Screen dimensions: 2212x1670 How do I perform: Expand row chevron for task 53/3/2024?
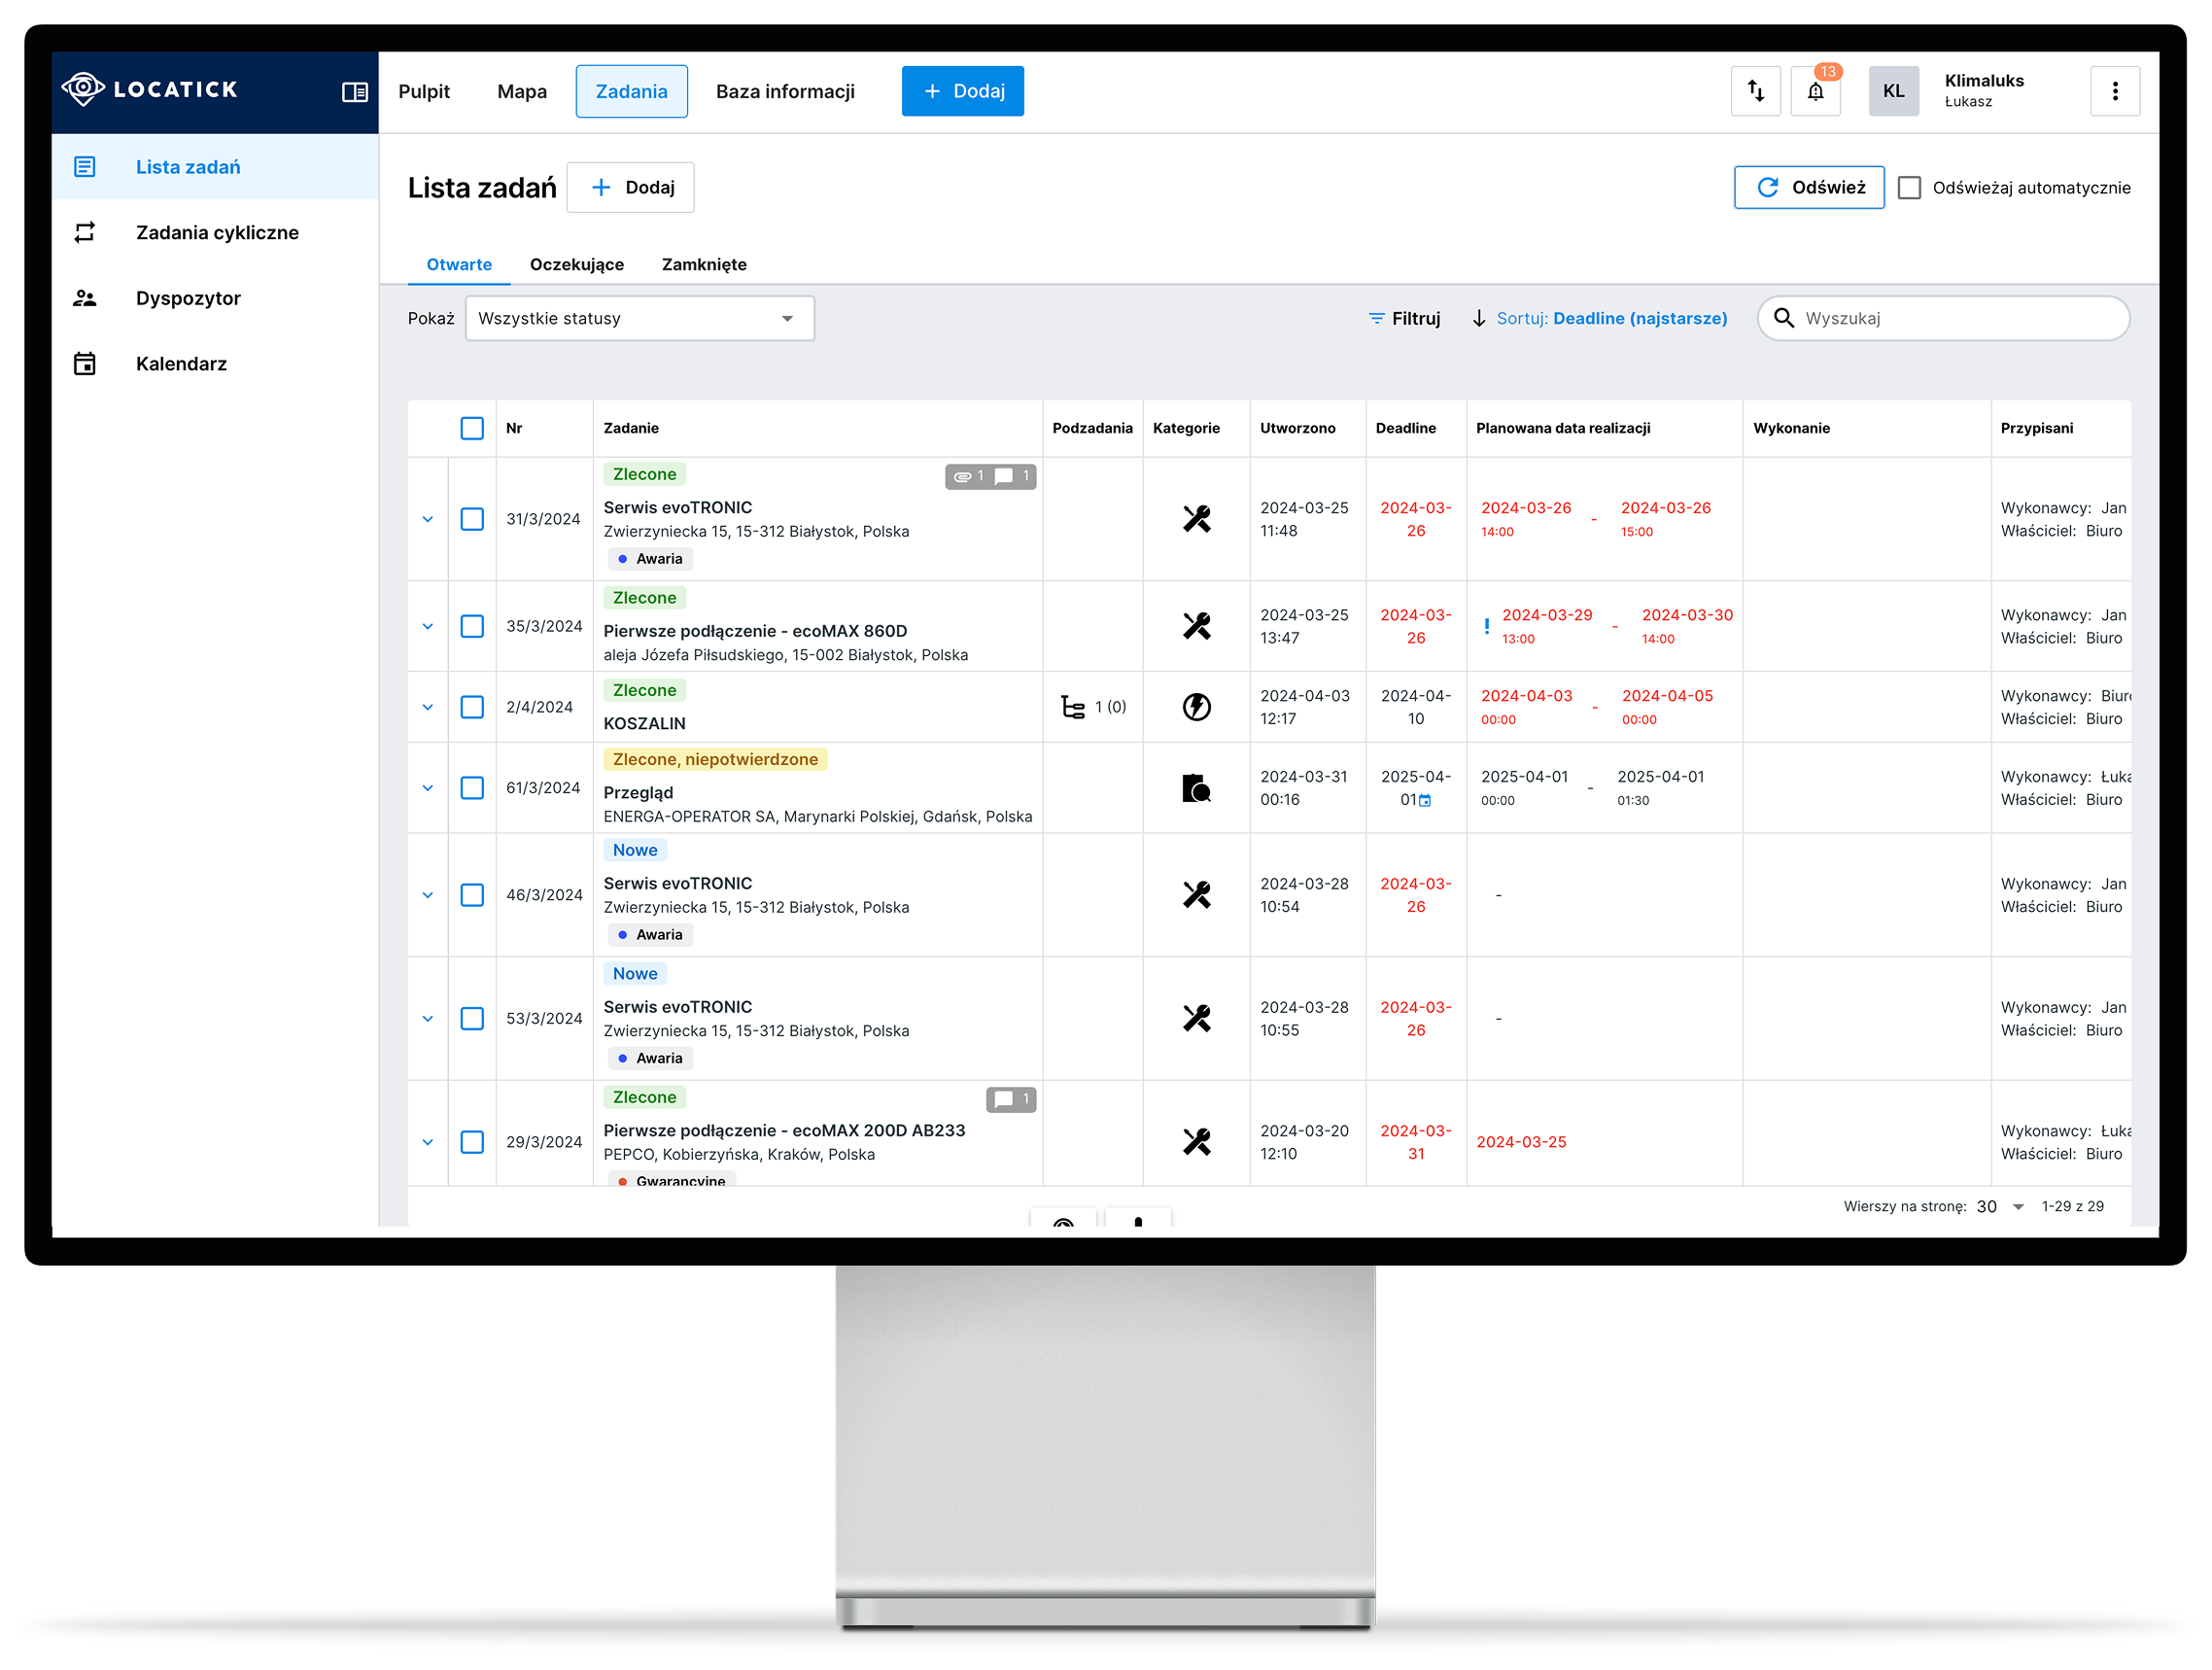[x=427, y=1018]
